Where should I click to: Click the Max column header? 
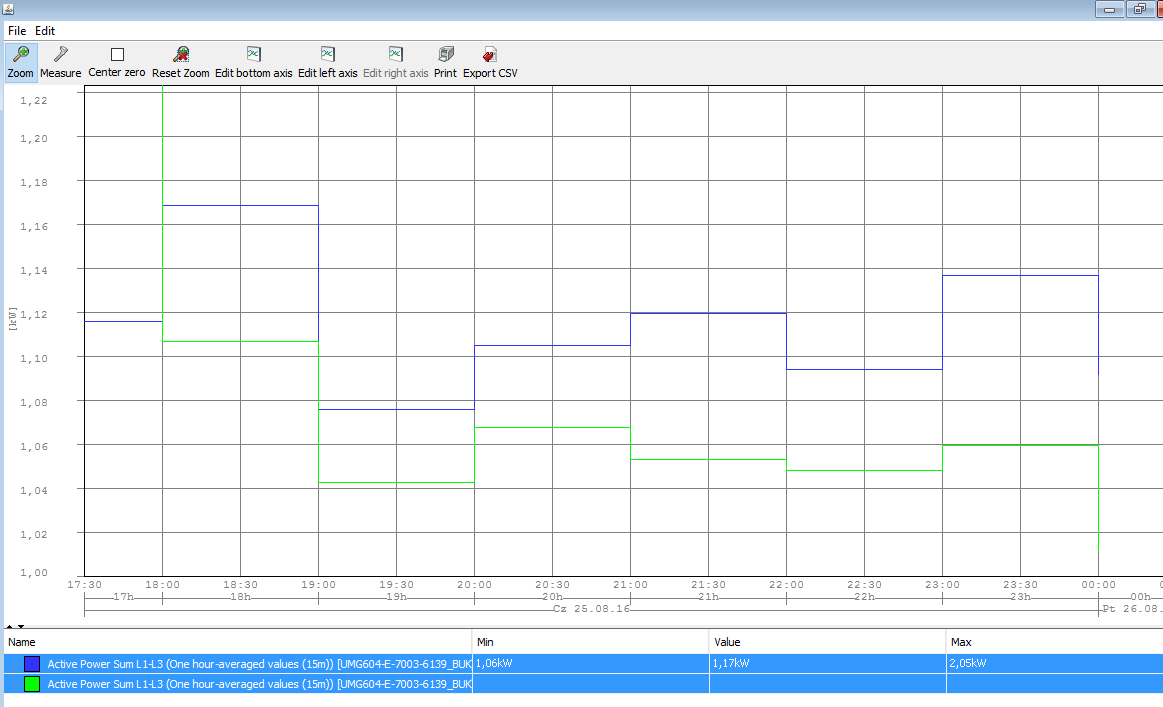pyautogui.click(x=1055, y=642)
